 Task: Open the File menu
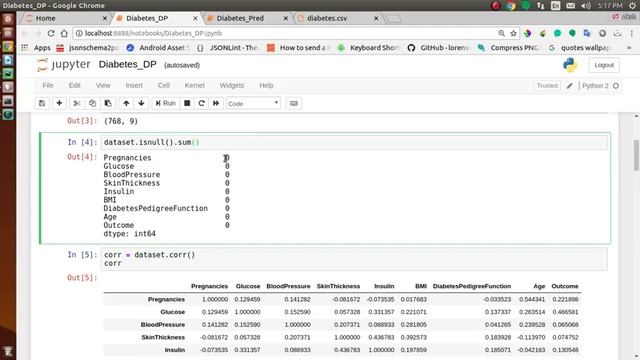click(x=48, y=85)
